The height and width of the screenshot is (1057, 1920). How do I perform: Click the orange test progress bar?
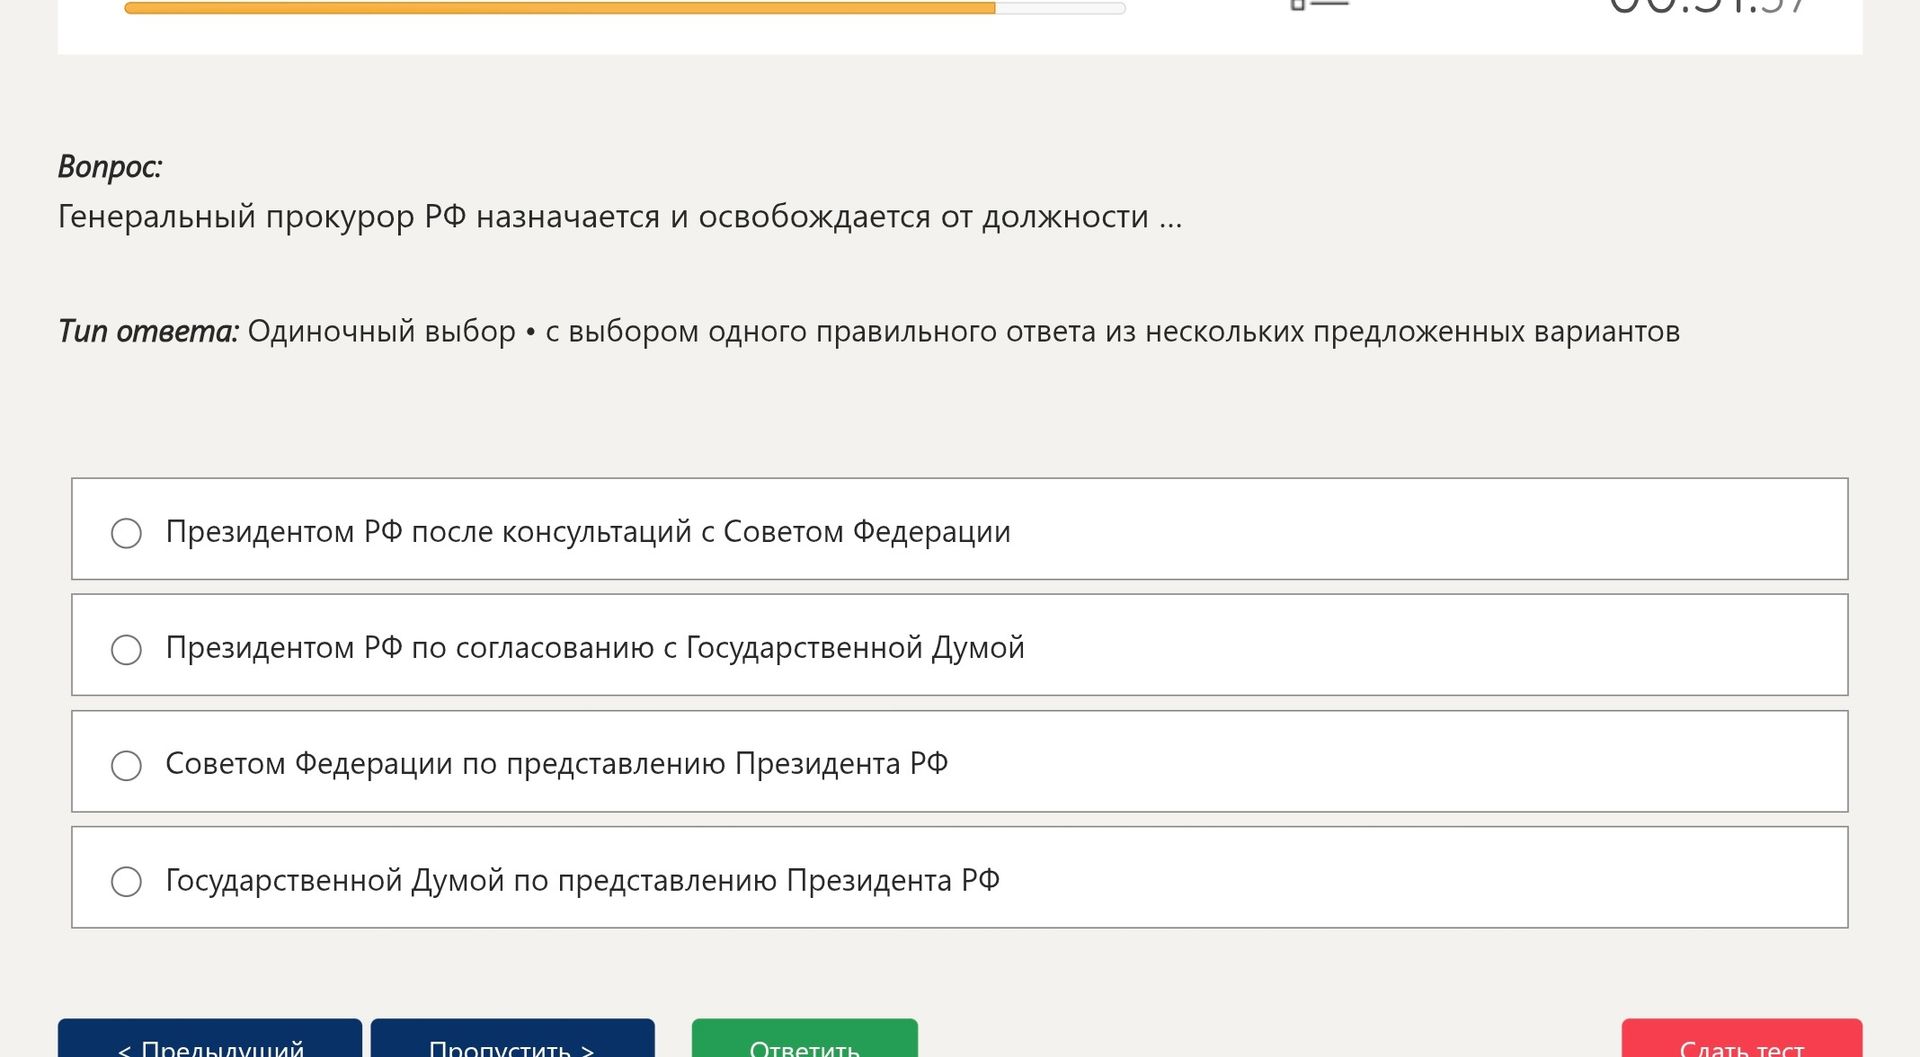coord(625,8)
